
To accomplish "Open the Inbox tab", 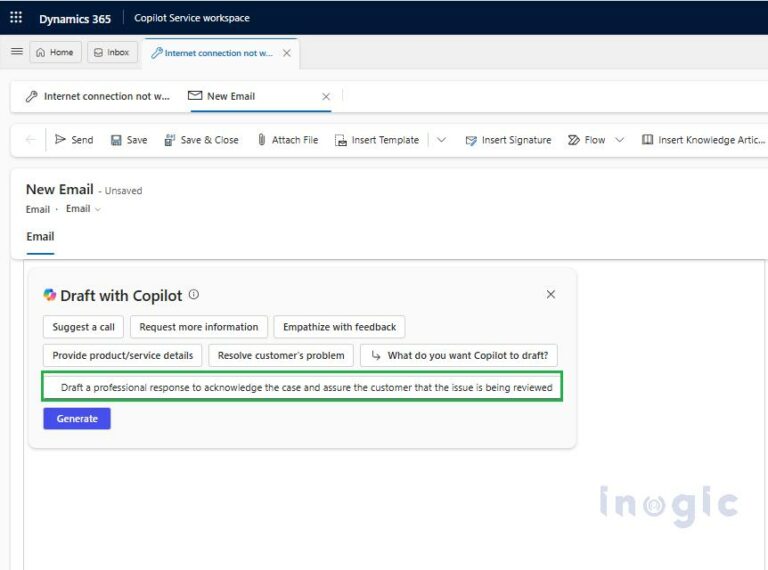I will coord(112,52).
